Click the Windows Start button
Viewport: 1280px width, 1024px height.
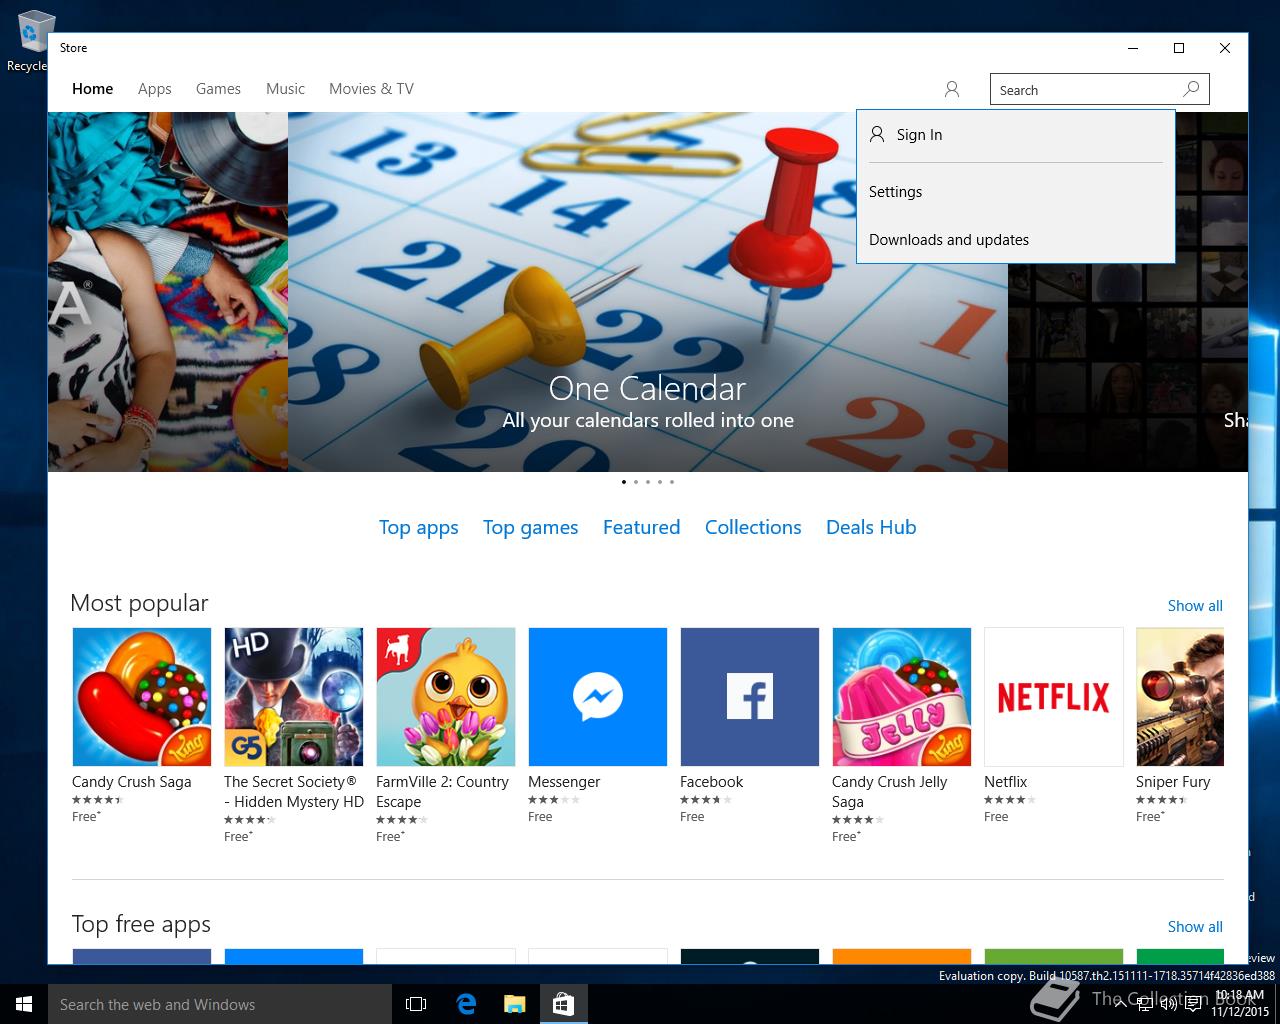24,1004
